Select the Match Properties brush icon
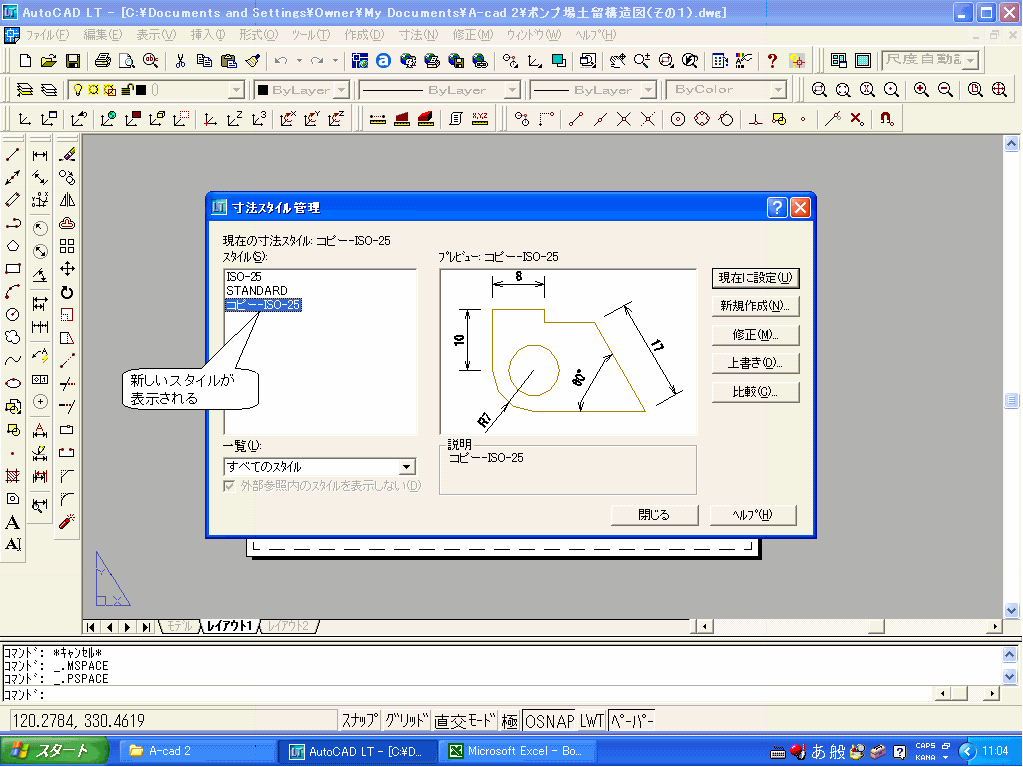 pos(252,61)
